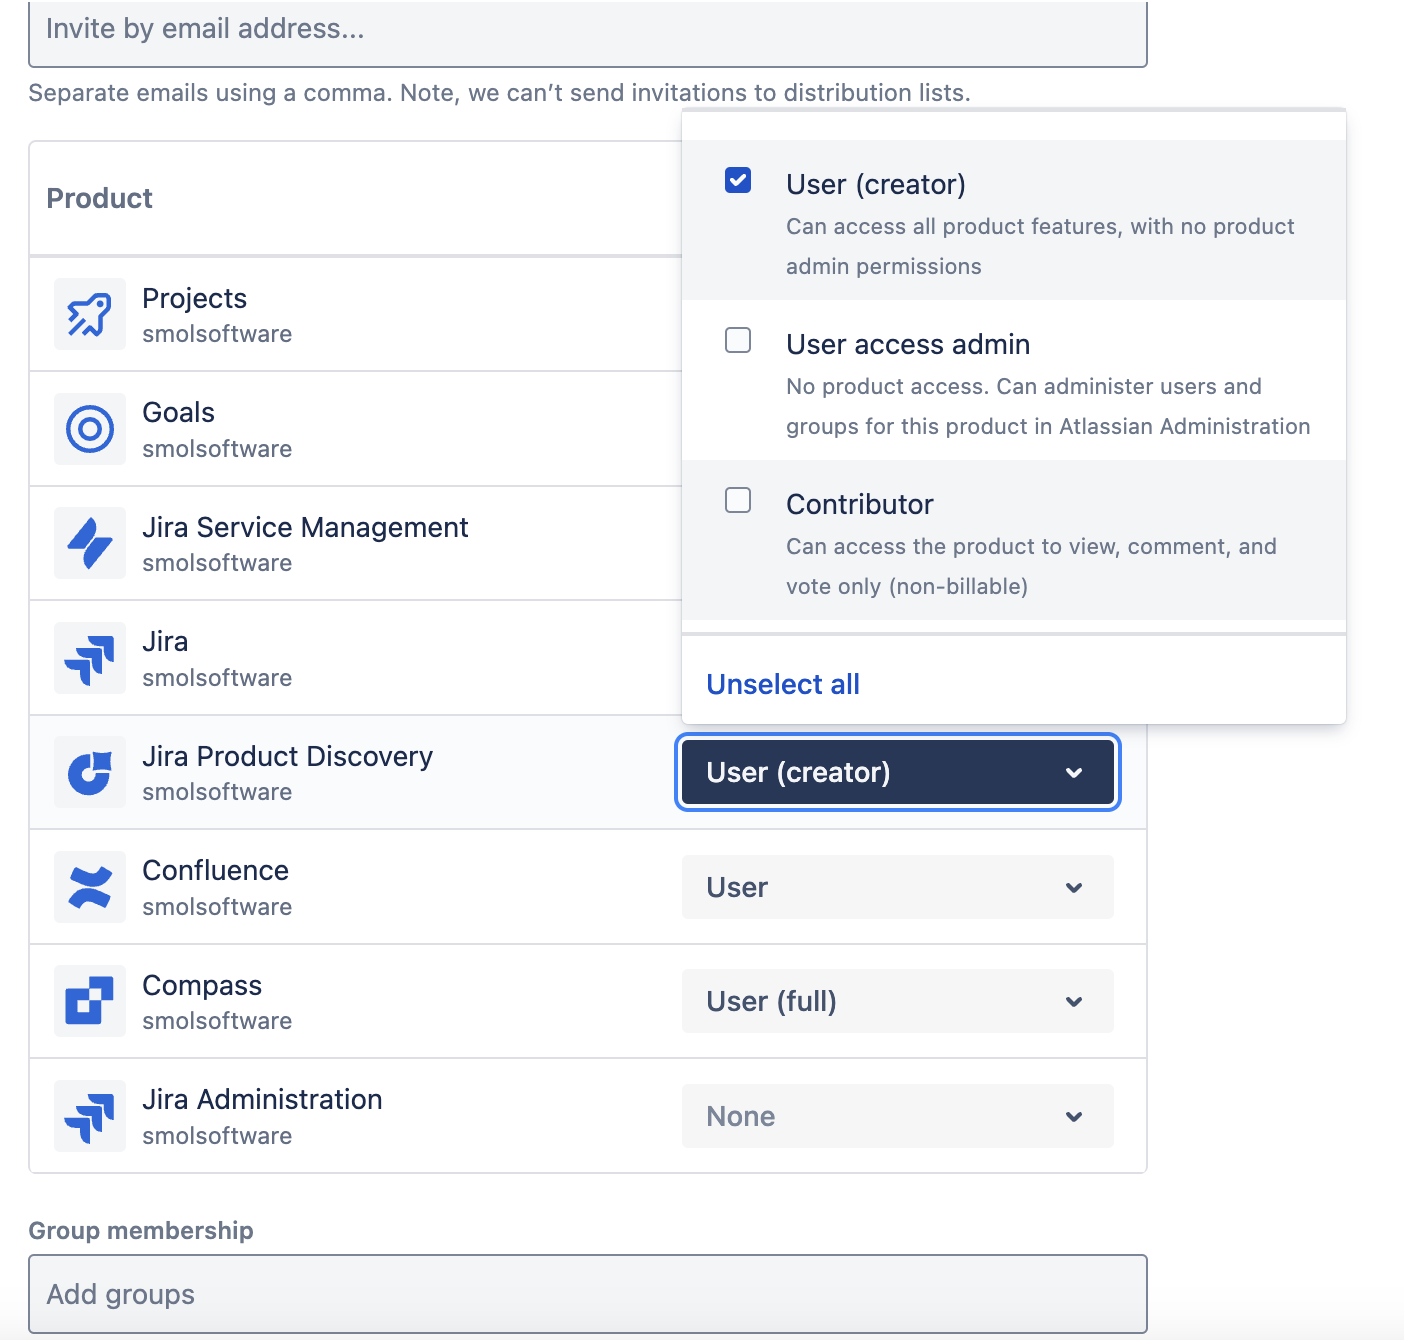Click the Jira Service Management product name
1404x1340 pixels.
[x=305, y=527]
